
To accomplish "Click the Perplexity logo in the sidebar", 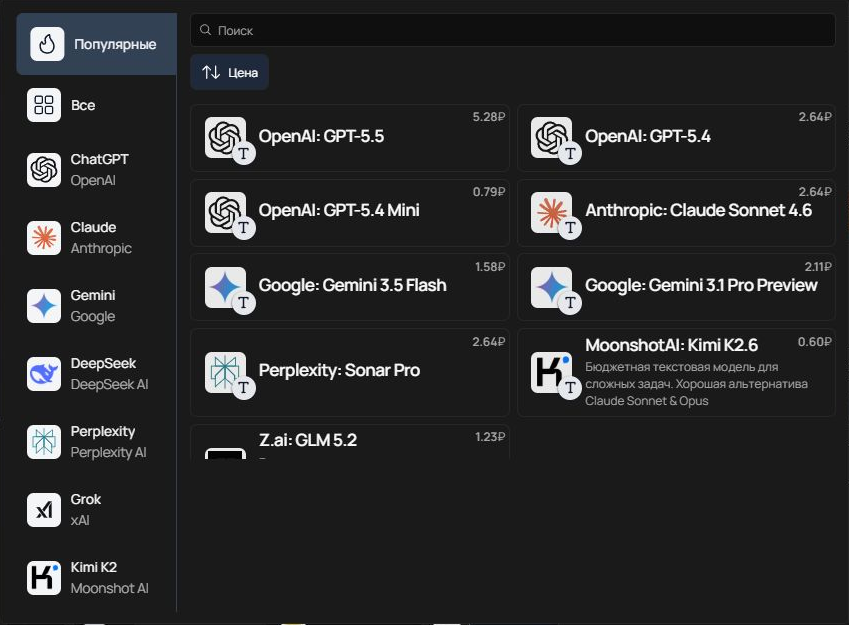I will pyautogui.click(x=44, y=442).
